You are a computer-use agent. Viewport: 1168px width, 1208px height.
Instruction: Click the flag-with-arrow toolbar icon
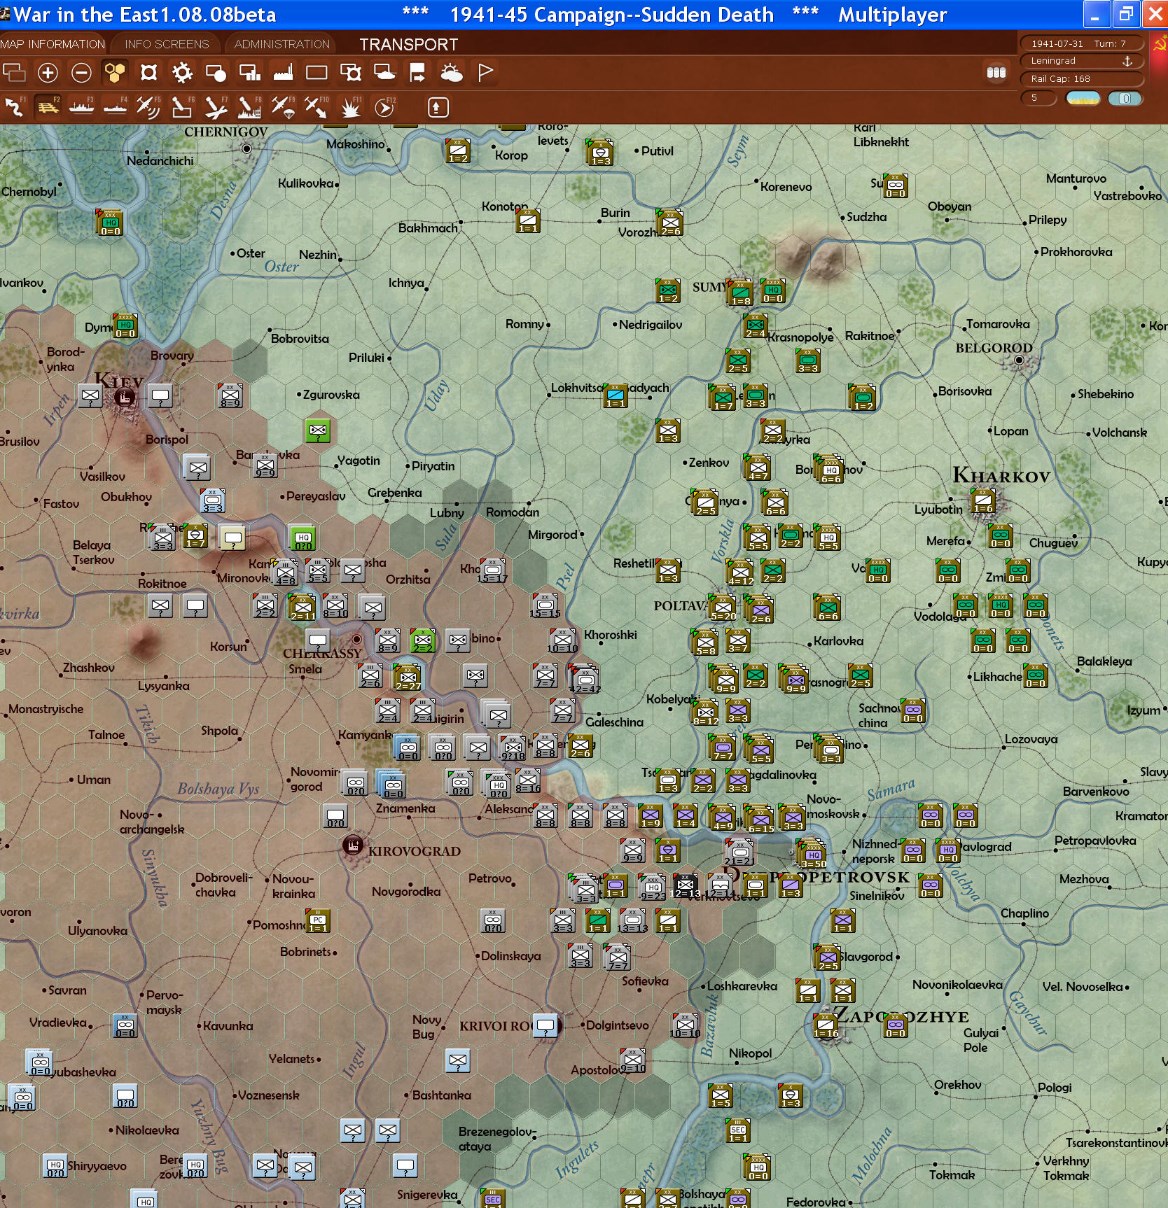[x=418, y=72]
